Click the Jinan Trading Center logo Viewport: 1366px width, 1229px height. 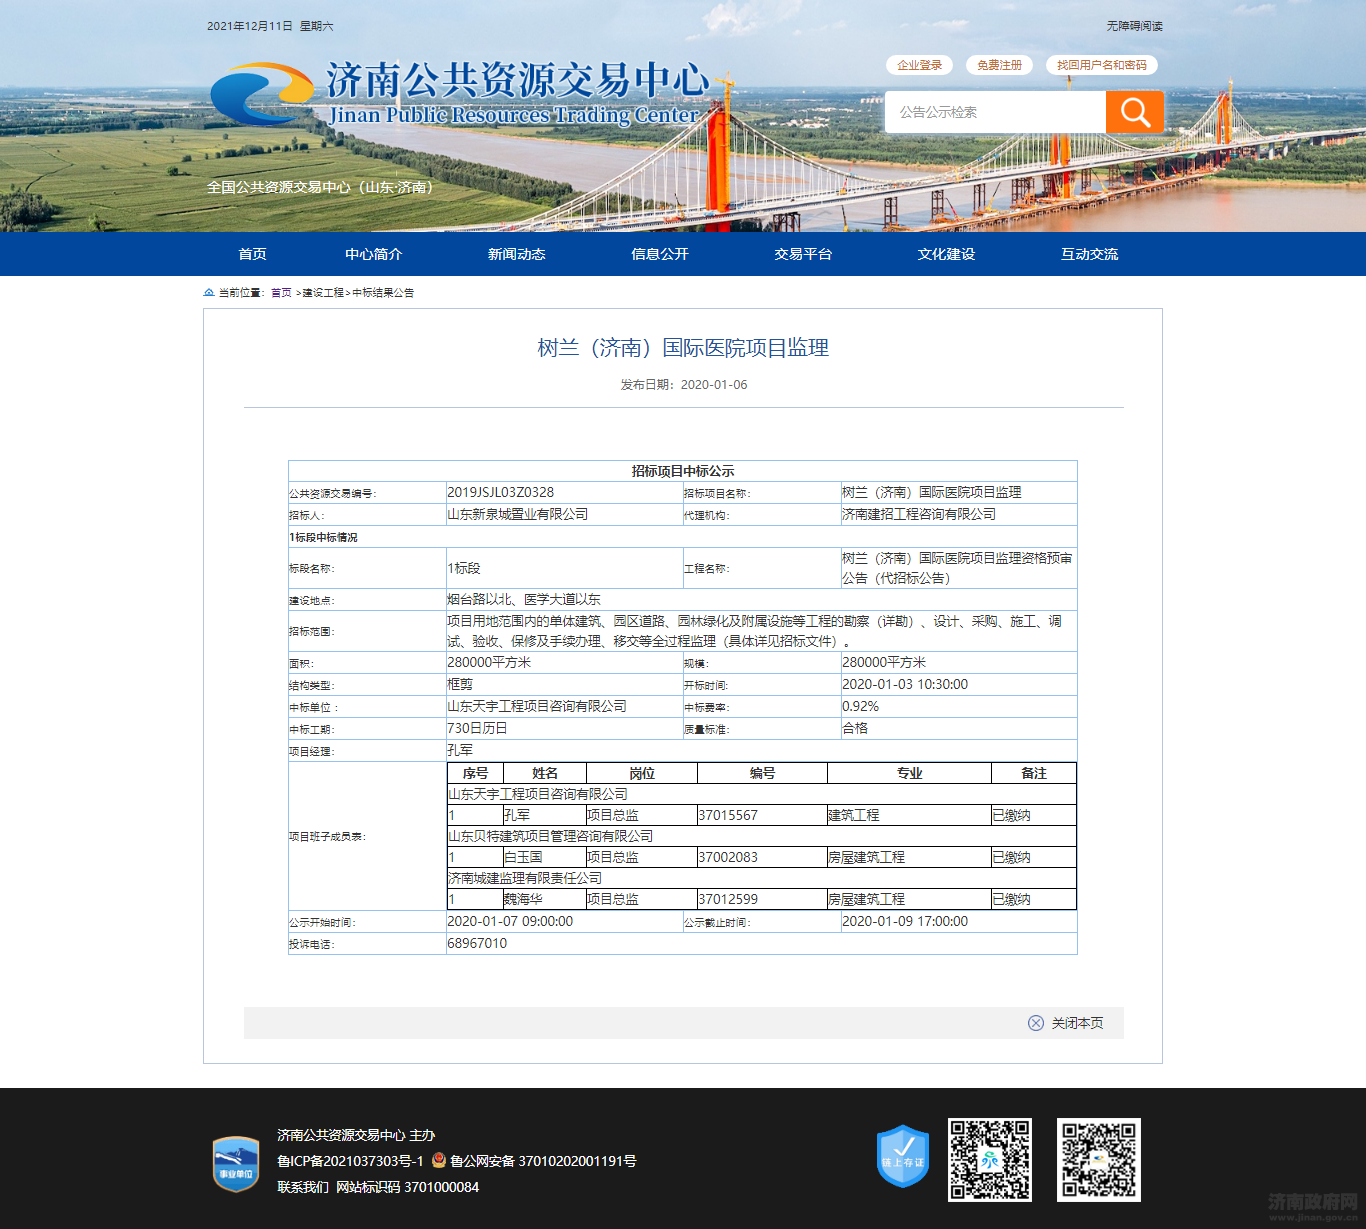[262, 94]
